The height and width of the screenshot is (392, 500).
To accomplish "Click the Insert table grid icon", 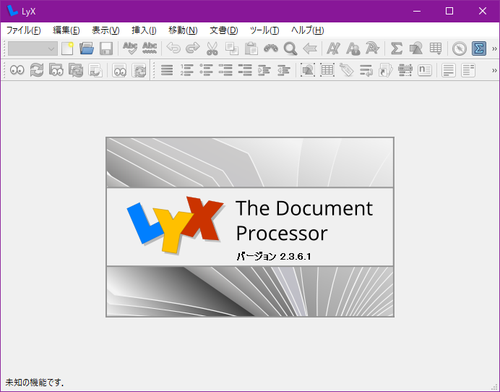I will click(435, 49).
